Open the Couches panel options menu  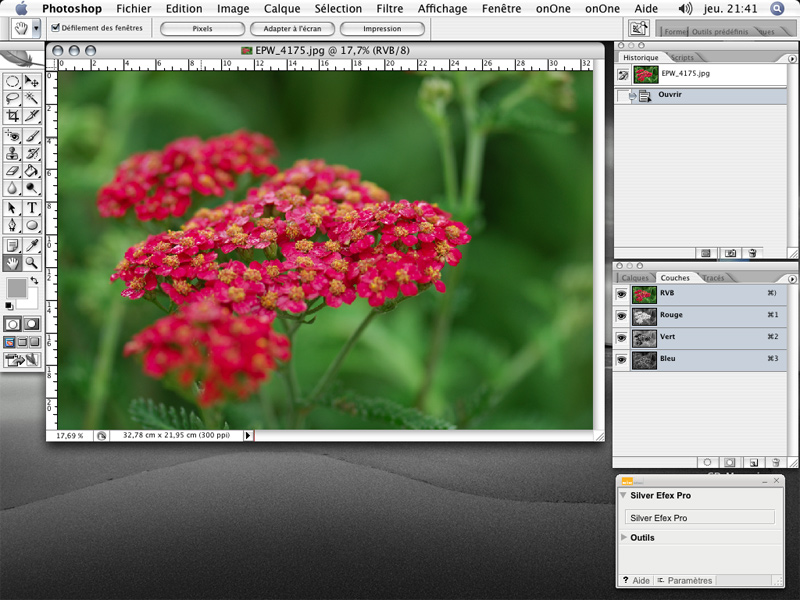[792, 279]
